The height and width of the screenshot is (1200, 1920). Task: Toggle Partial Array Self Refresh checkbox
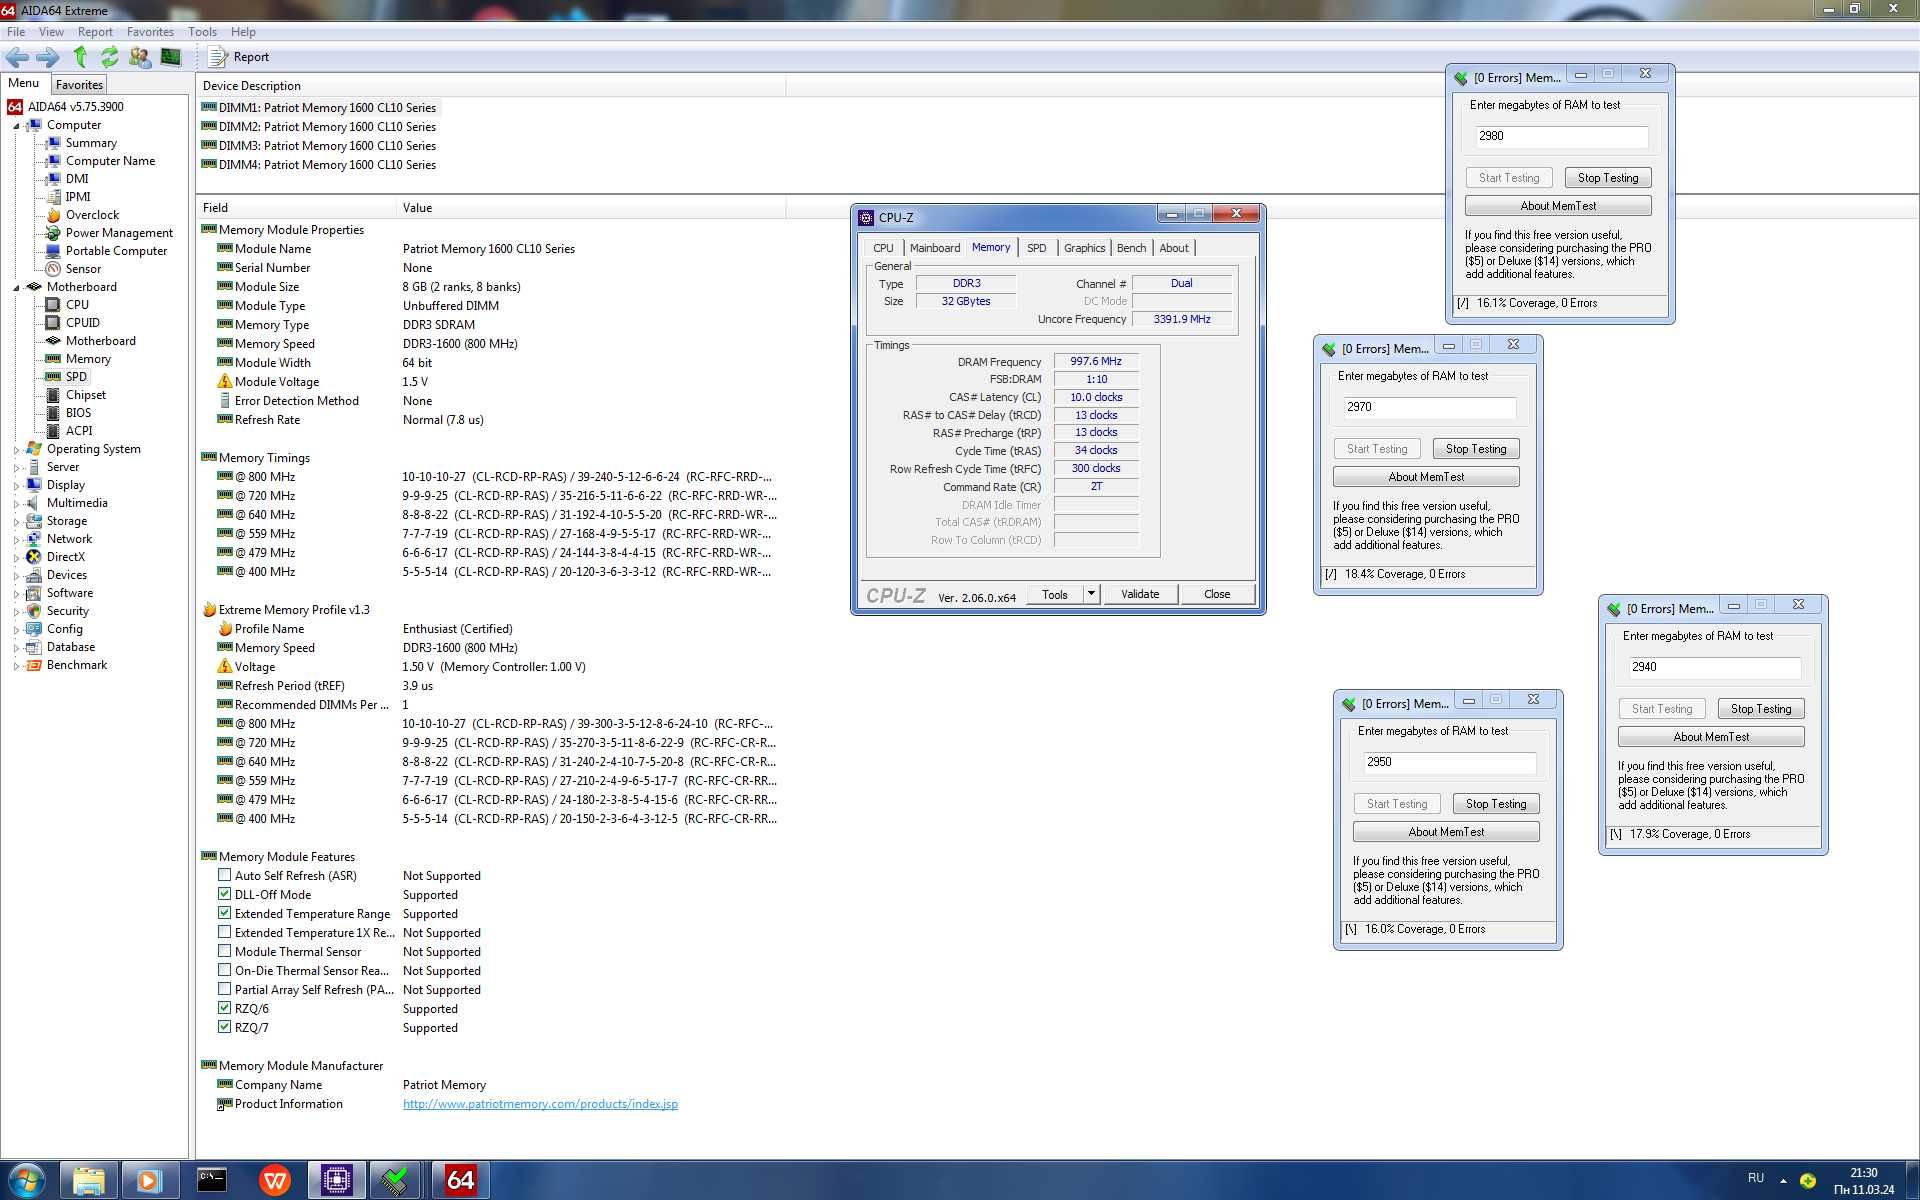click(x=224, y=989)
